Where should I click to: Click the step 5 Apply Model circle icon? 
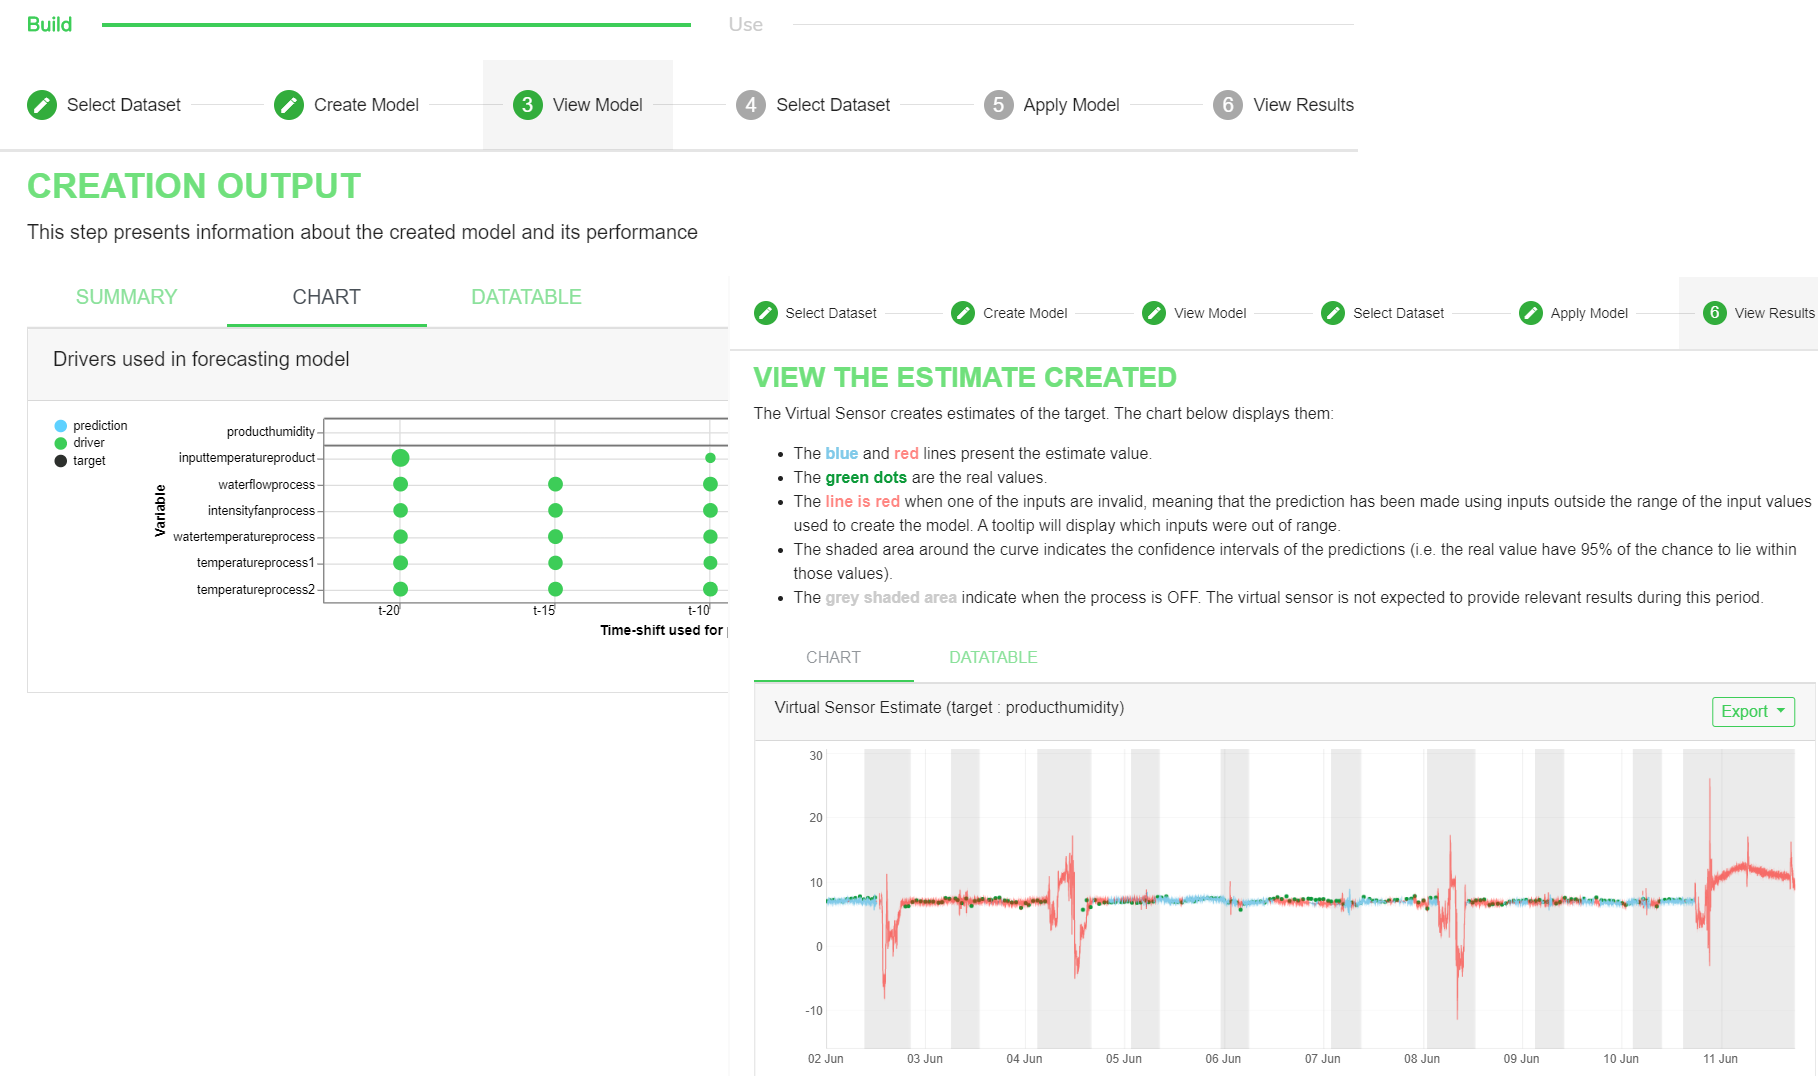point(998,105)
